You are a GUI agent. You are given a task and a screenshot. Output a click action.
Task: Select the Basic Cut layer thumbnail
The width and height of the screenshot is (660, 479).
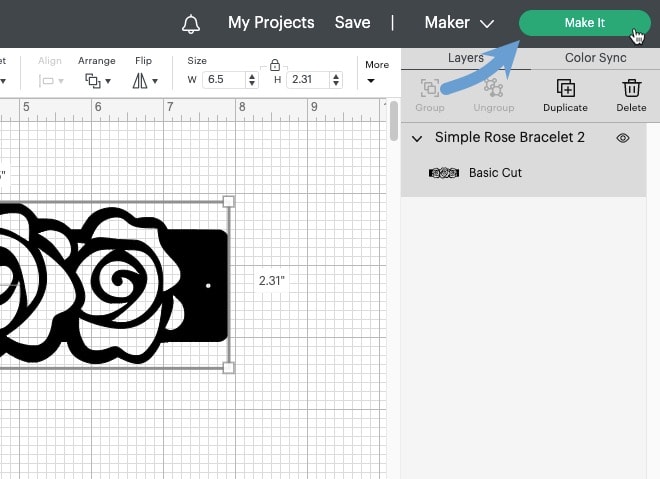[x=444, y=173]
